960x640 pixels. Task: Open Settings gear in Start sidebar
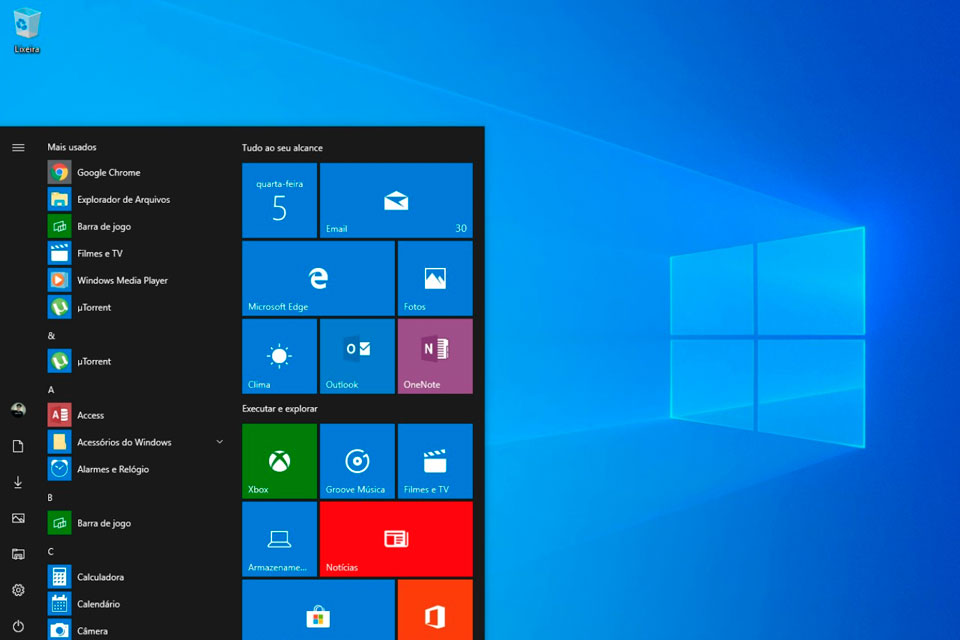coord(18,590)
